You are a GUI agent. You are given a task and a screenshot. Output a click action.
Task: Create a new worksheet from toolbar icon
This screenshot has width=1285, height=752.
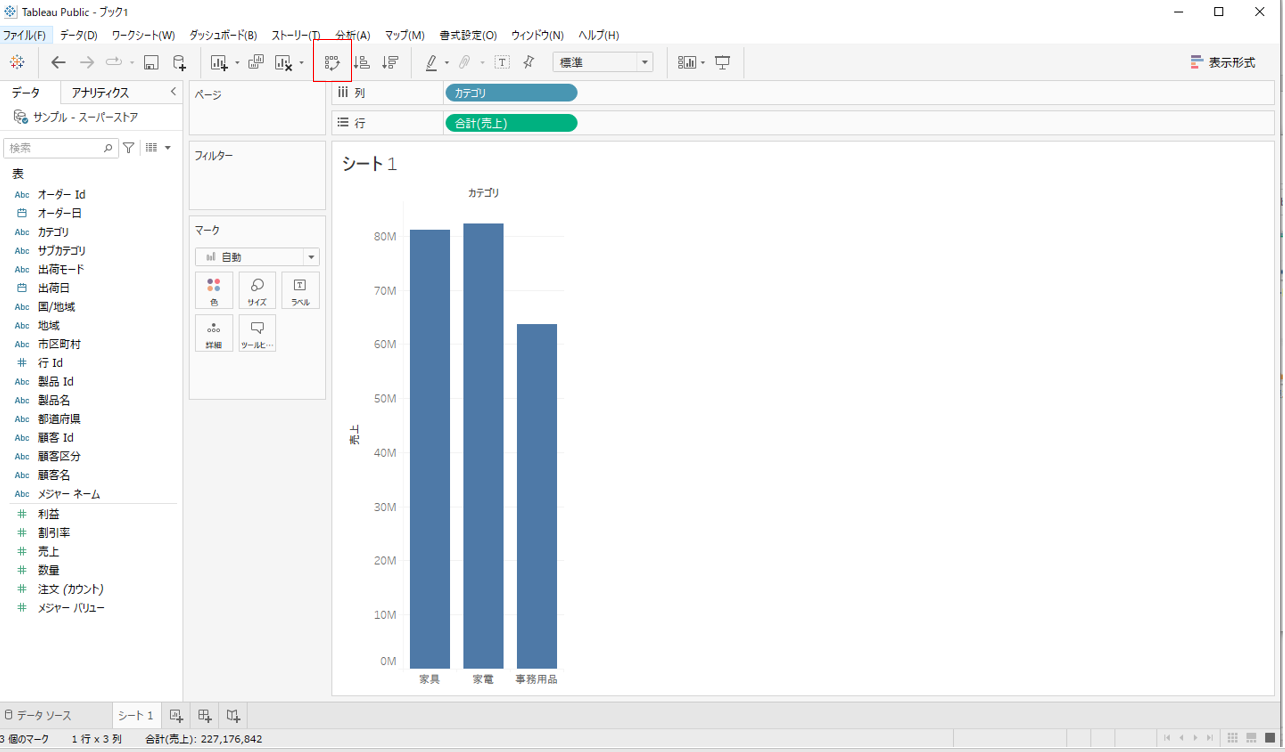[x=220, y=62]
